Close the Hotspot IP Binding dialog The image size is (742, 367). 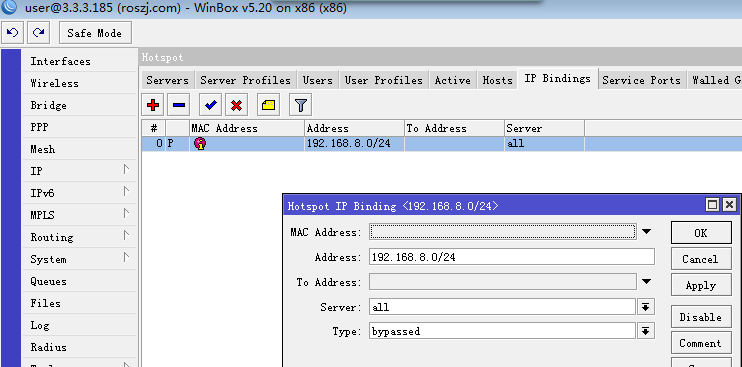(729, 205)
